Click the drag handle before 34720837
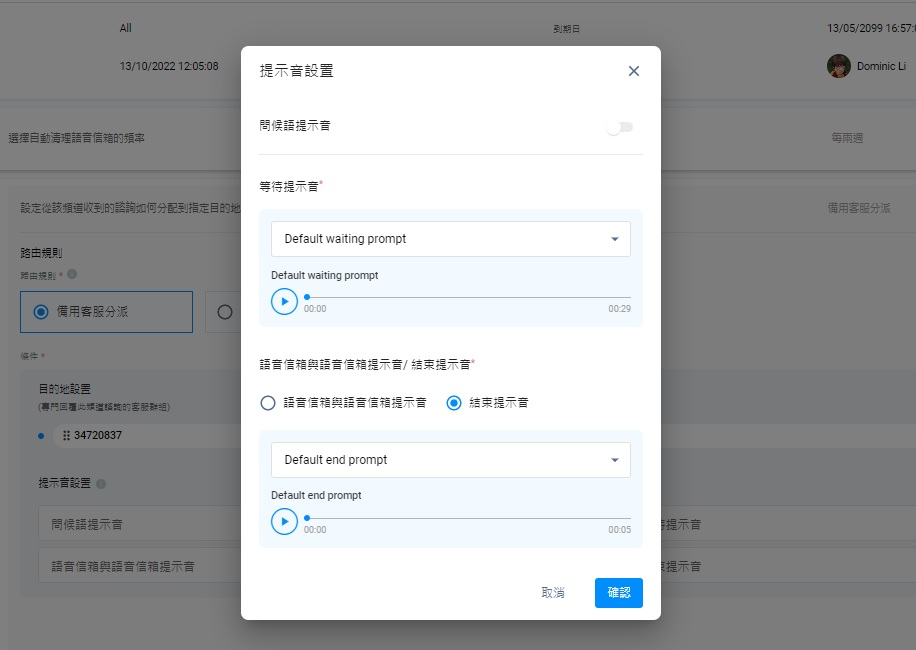Viewport: 916px width, 650px height. 66,434
